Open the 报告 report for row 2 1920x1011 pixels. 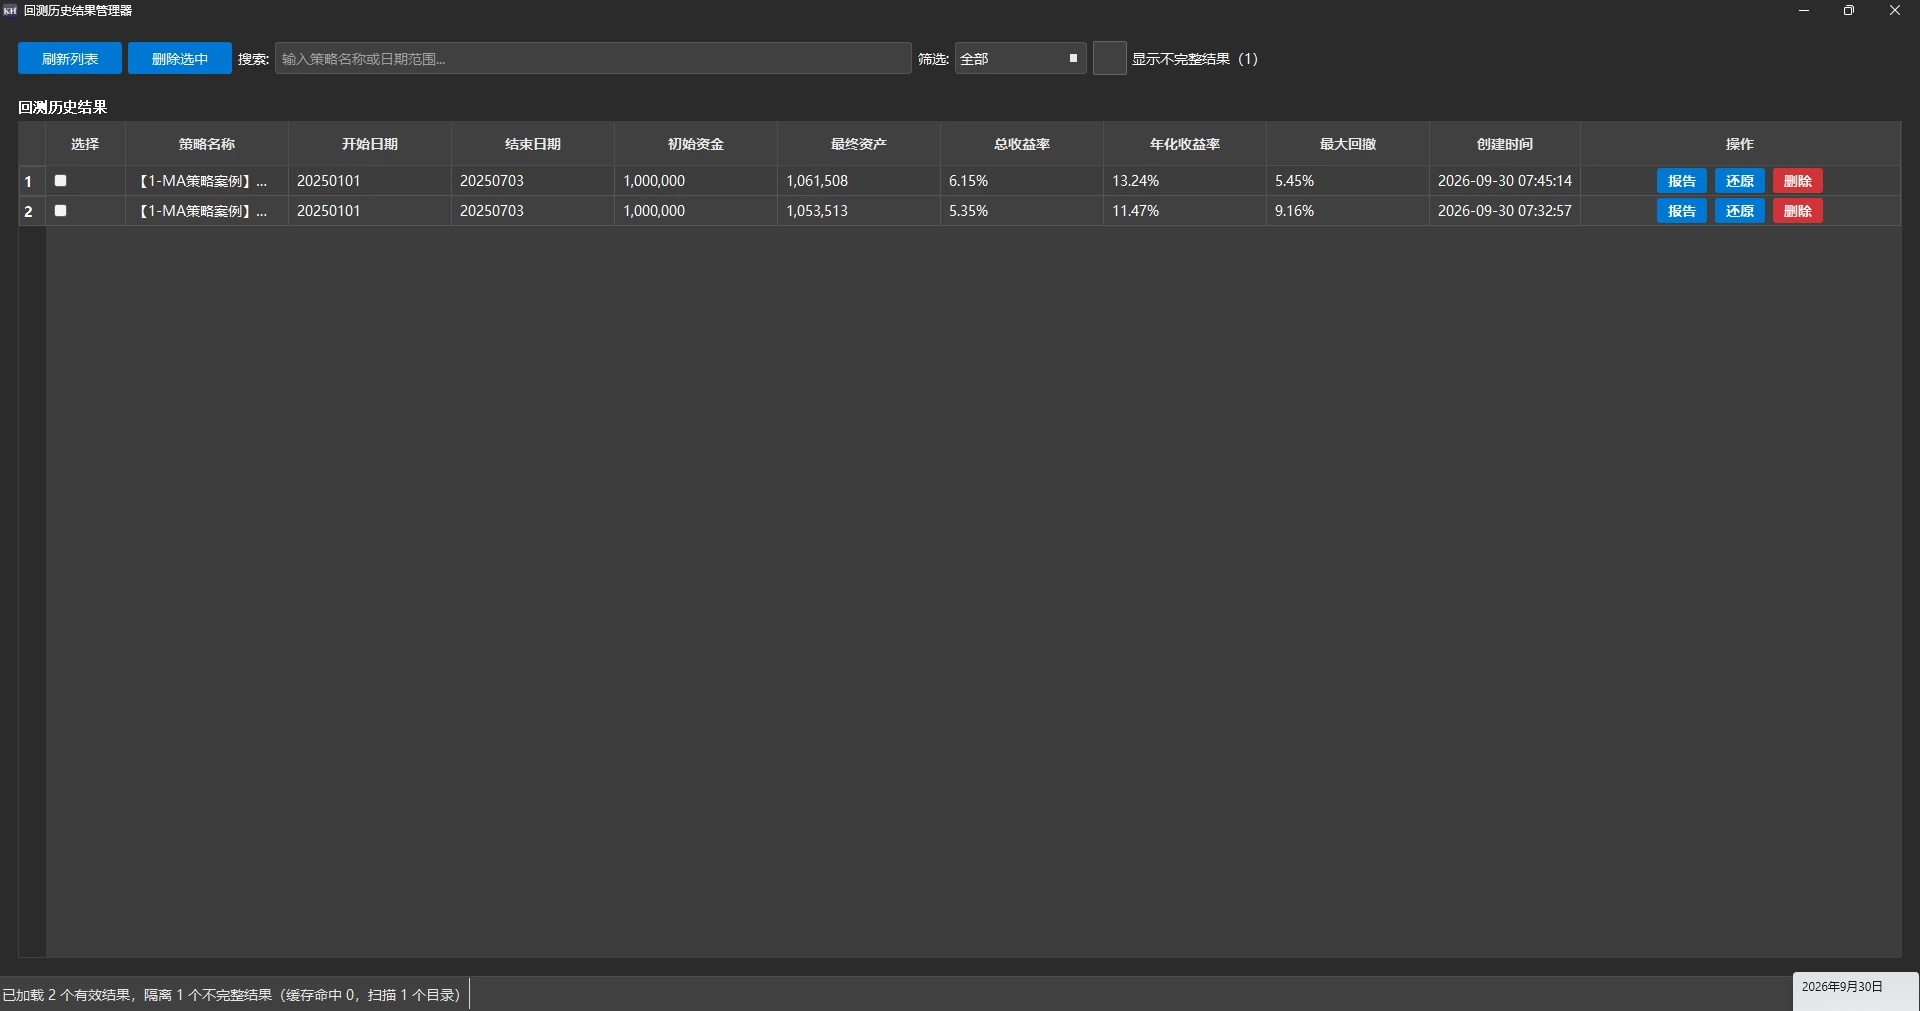point(1682,211)
